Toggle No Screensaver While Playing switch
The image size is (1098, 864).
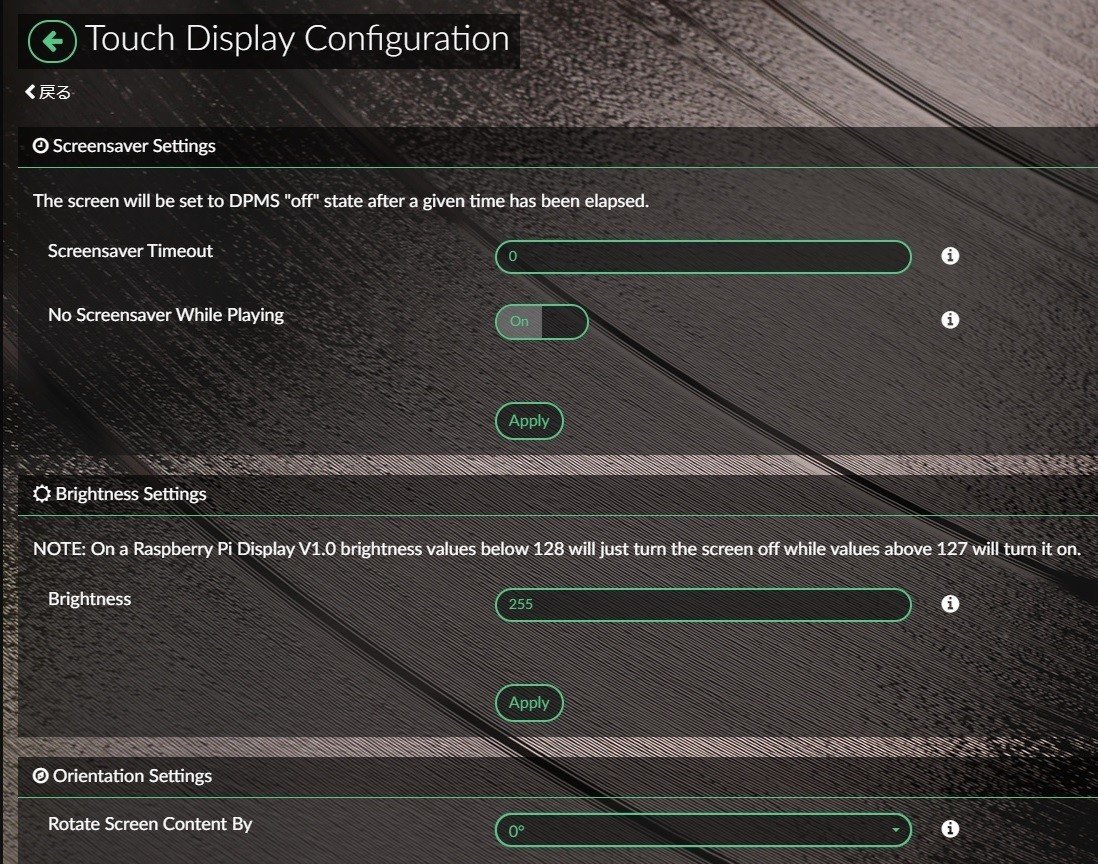(541, 321)
